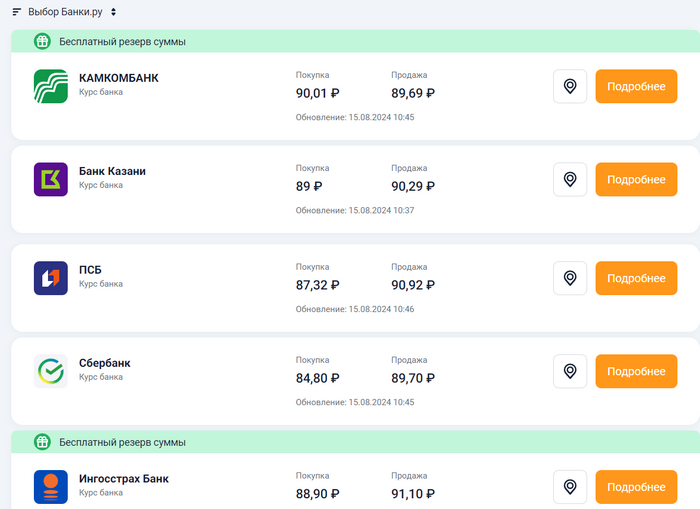
Task: Show КАМКОМБАНК branches on the map
Action: [x=570, y=86]
